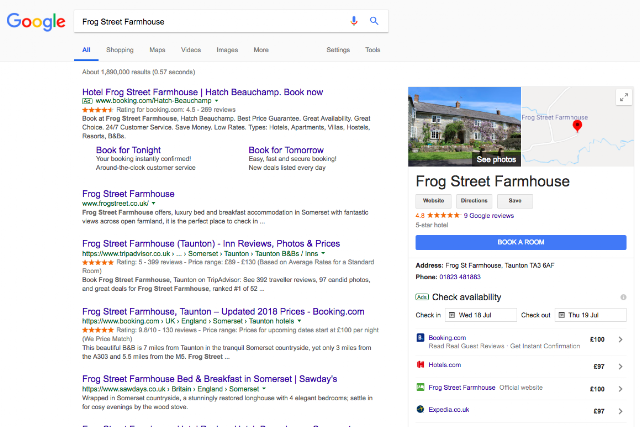The height and width of the screenshot is (427, 640).
Task: Click the Save button in knowledge panel
Action: (515, 201)
